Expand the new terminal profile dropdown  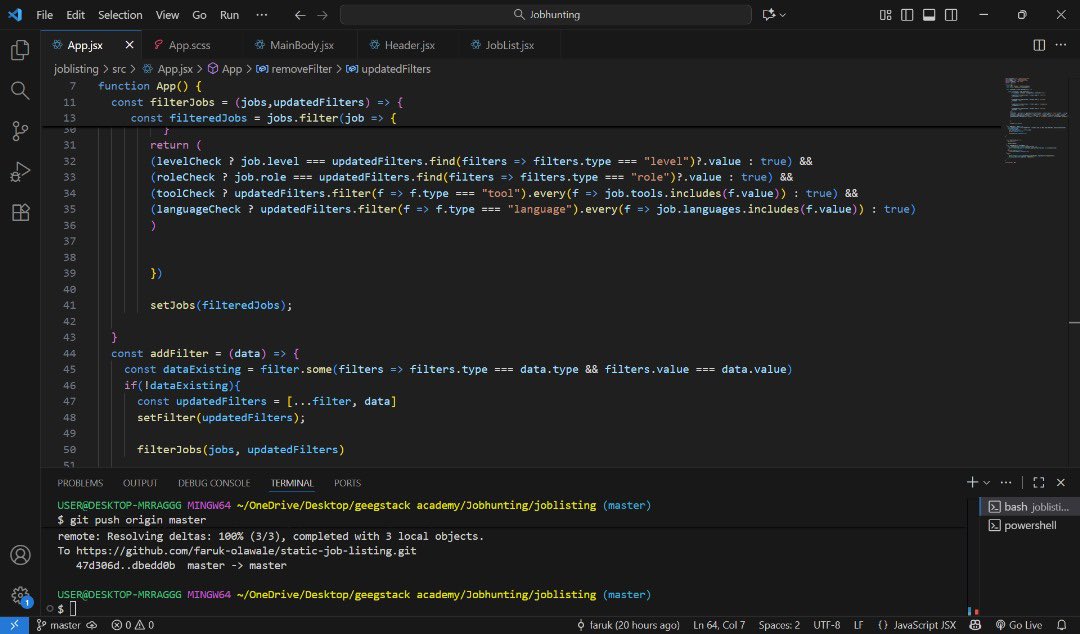coord(986,482)
